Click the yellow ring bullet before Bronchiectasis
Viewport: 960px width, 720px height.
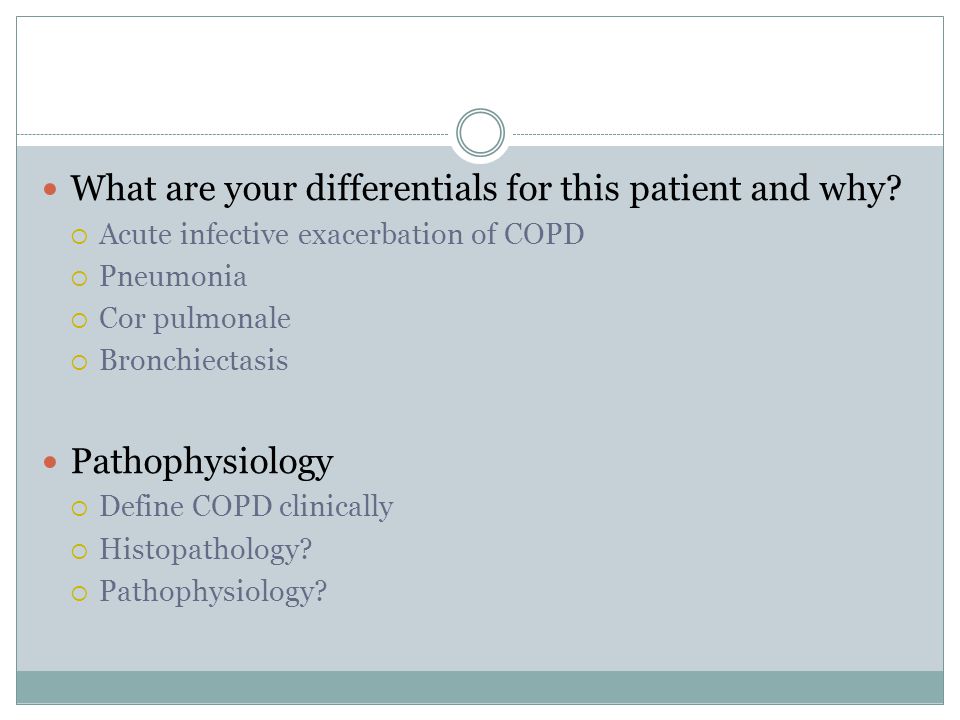(x=80, y=362)
